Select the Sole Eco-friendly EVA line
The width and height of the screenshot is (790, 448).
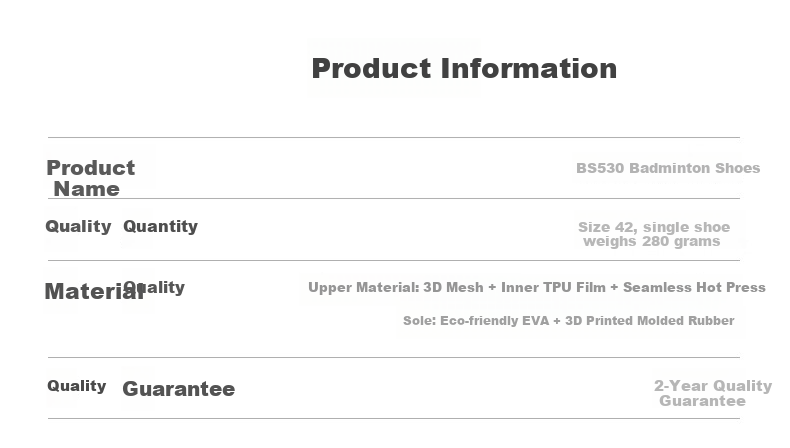[x=568, y=321]
